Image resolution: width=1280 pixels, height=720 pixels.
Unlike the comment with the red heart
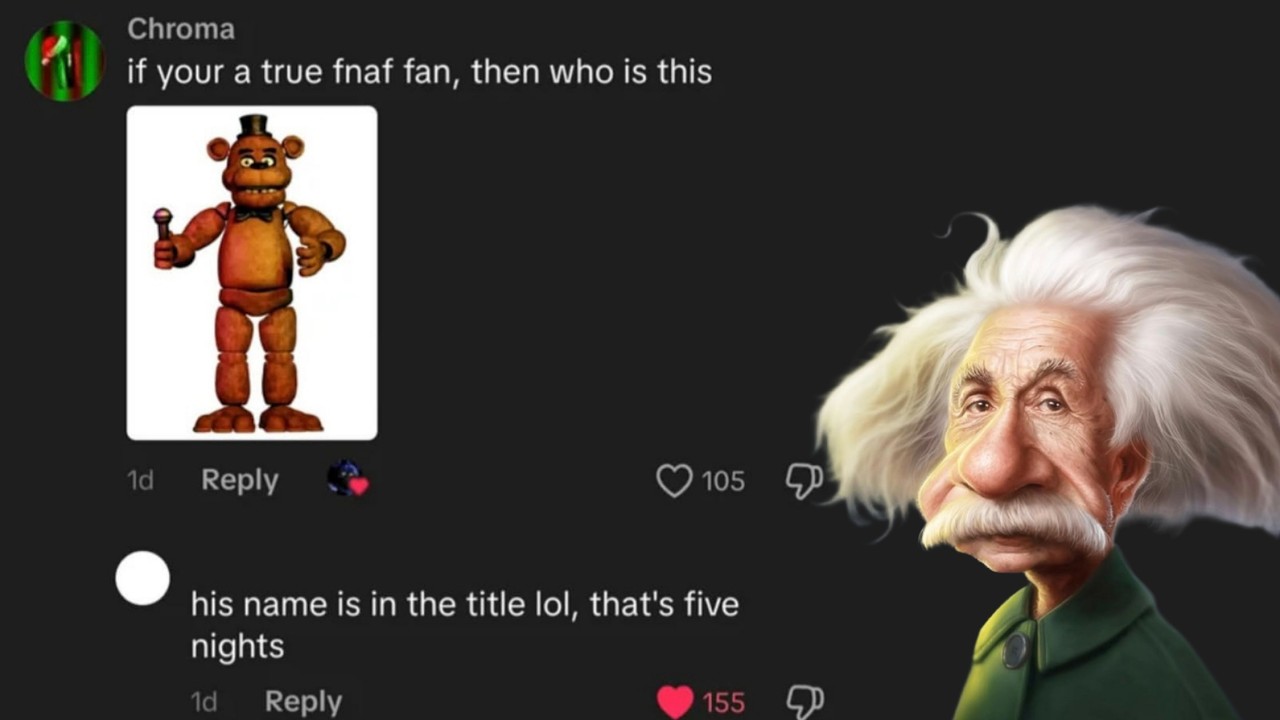pyautogui.click(x=675, y=702)
